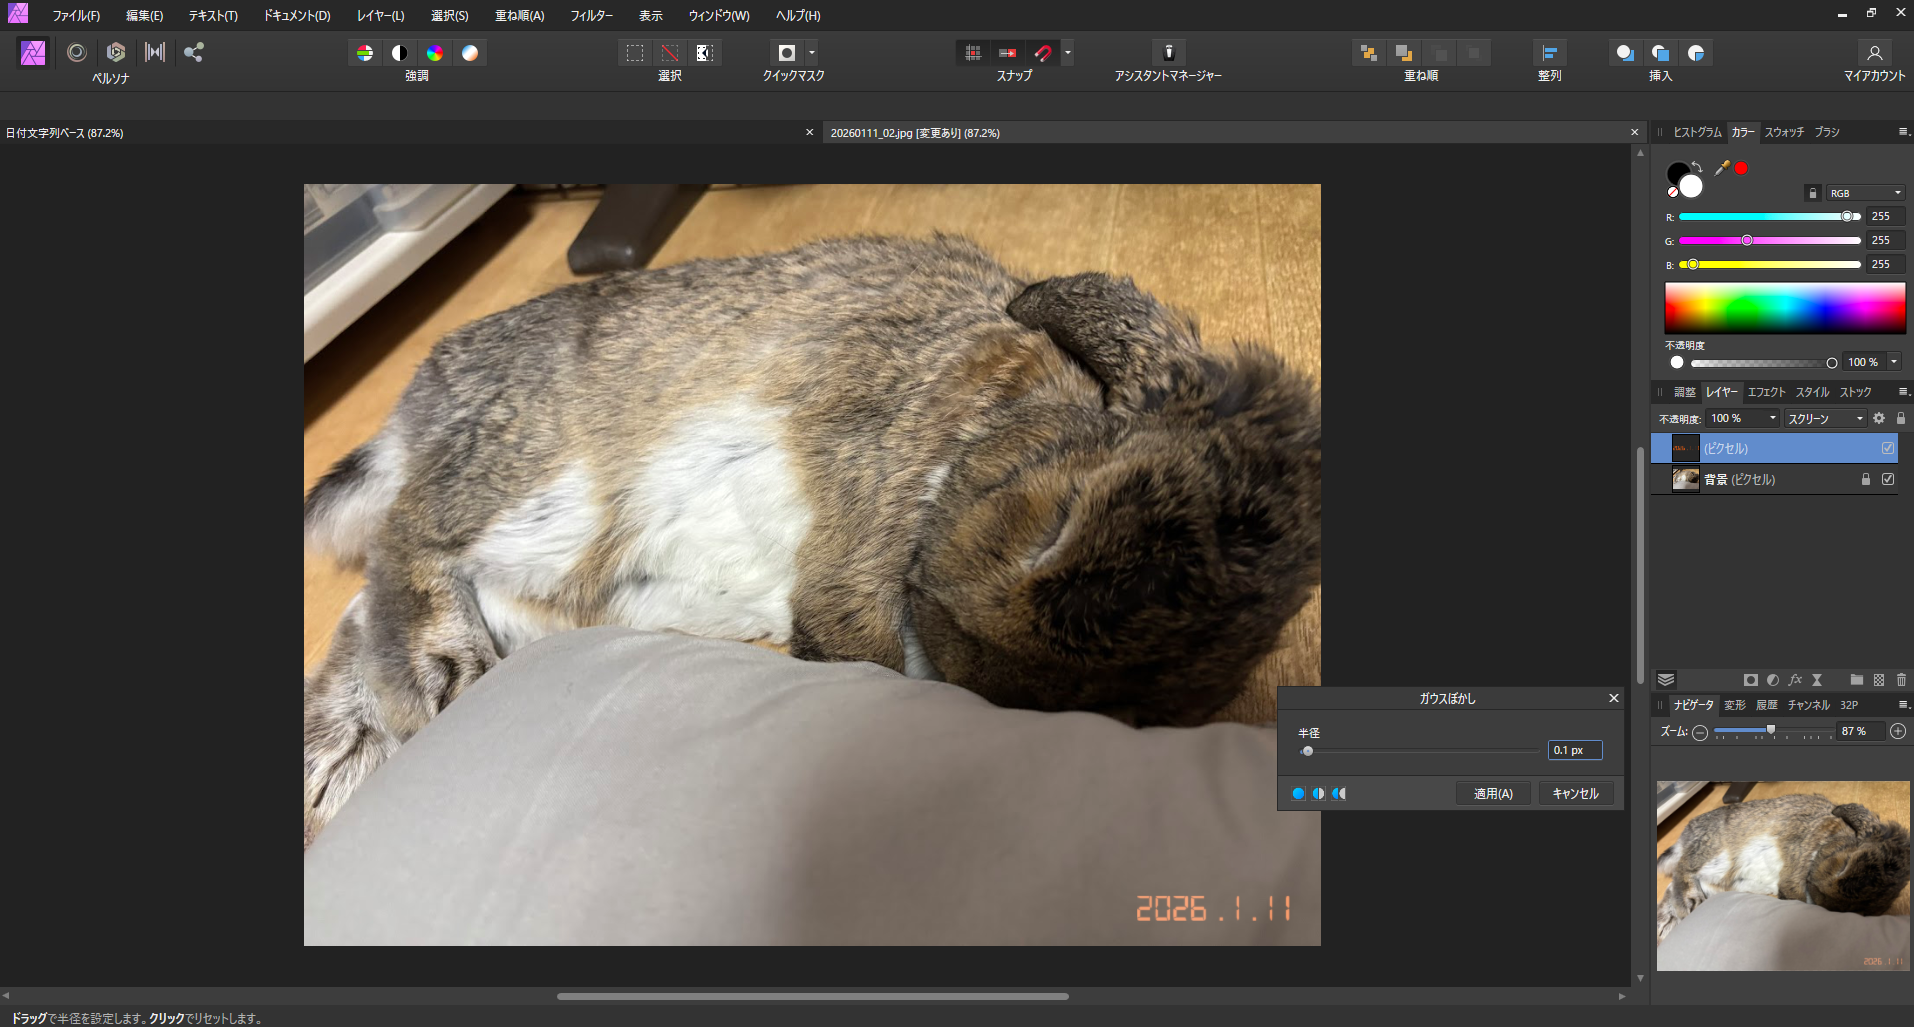
Task: Switch to the チャンネル tab
Action: (1810, 704)
